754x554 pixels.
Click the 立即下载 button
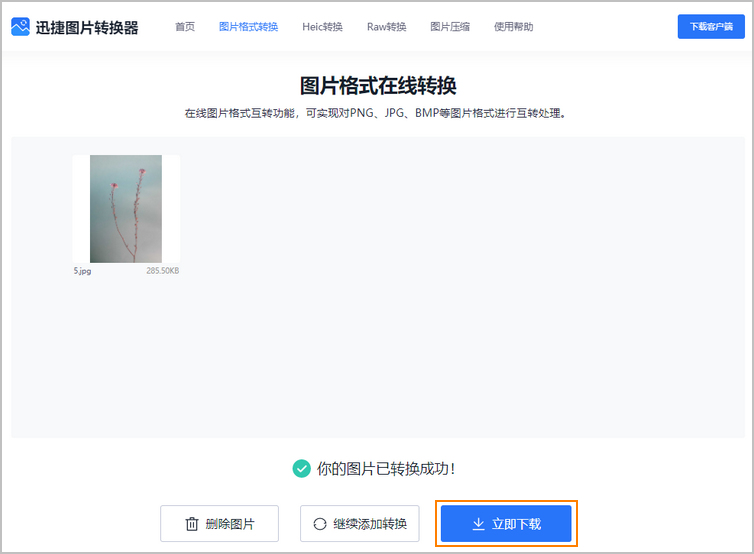click(506, 523)
